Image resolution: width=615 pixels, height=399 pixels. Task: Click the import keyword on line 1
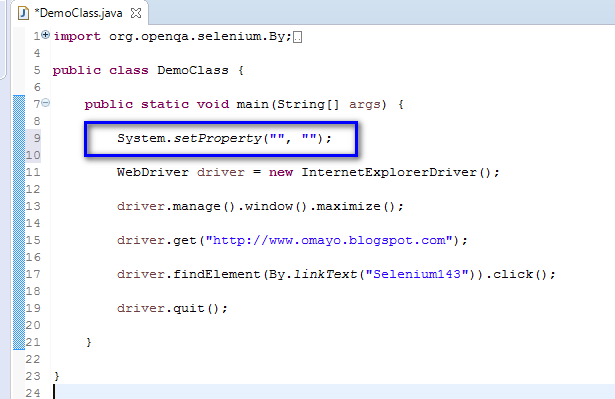point(77,36)
